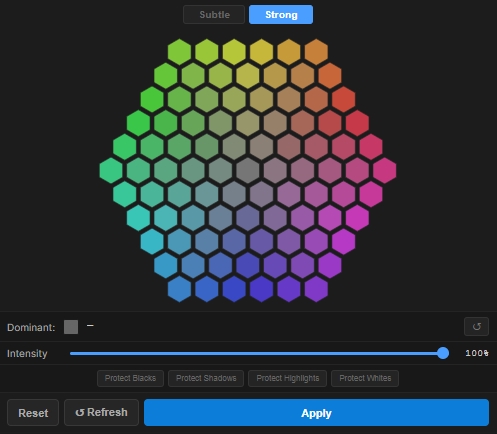Click the Intensity 100% value field
The image size is (497, 434).
(477, 353)
